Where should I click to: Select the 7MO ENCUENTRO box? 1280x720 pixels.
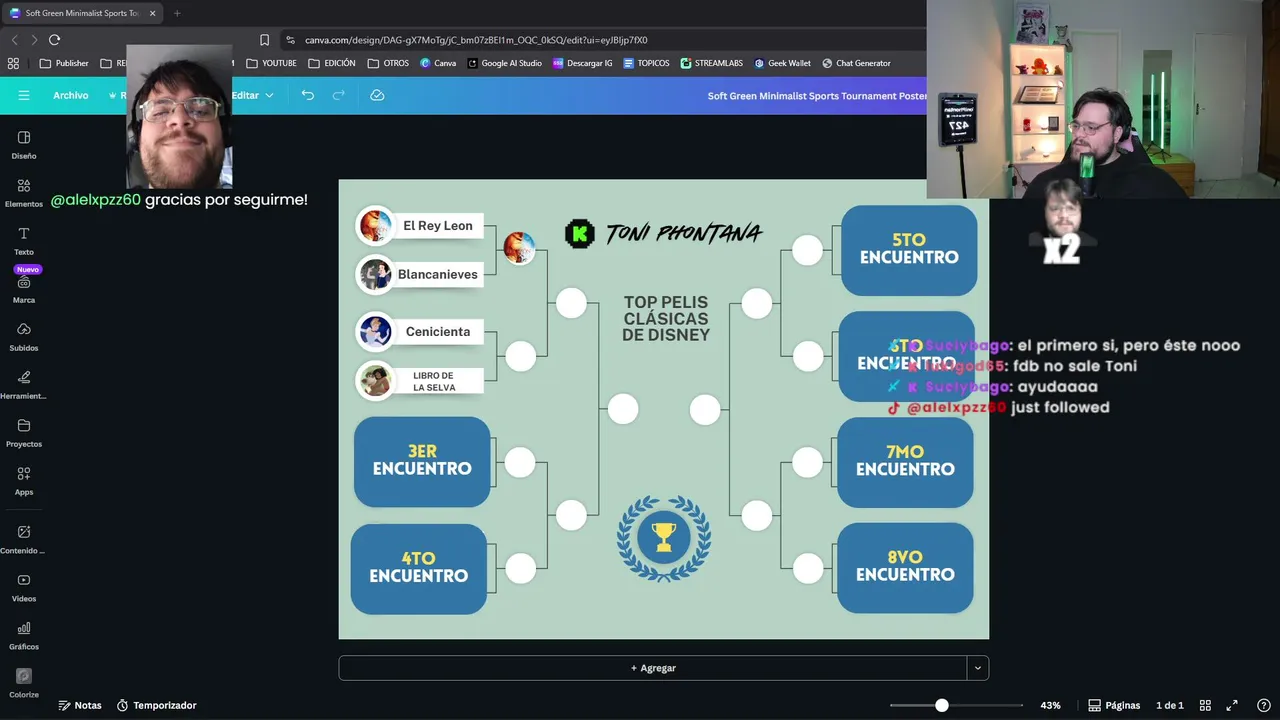pyautogui.click(x=905, y=461)
